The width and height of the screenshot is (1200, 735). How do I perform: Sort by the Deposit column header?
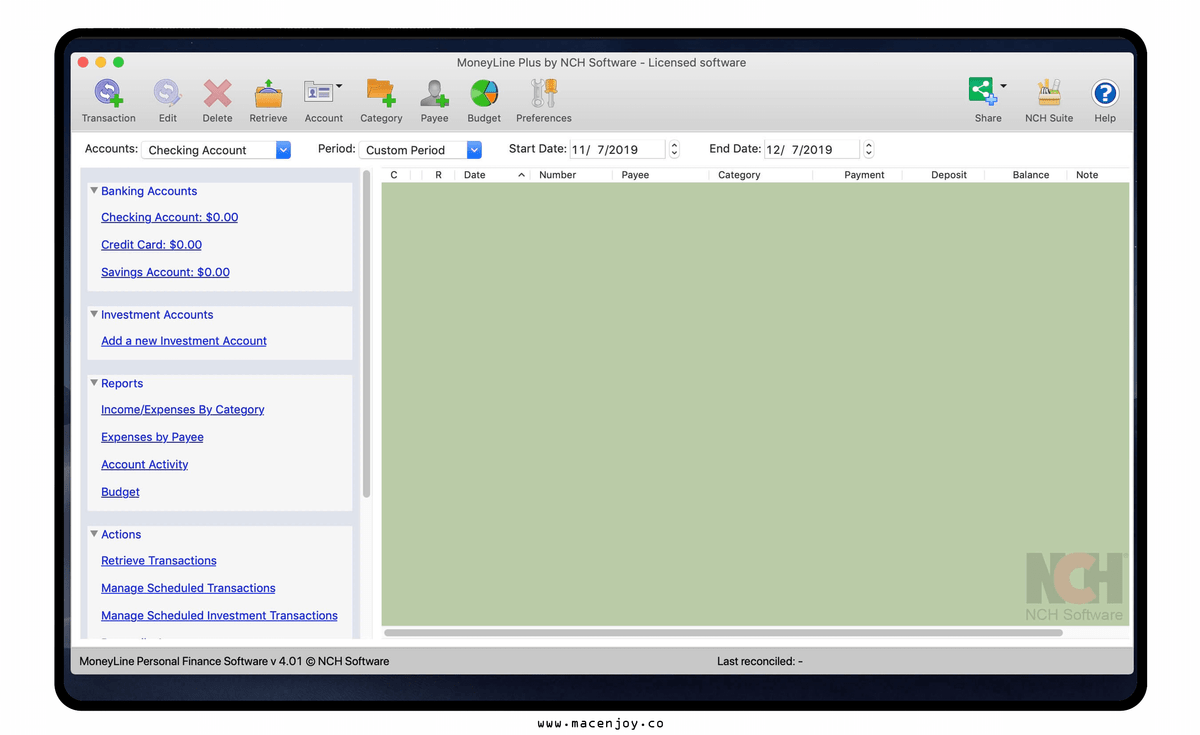click(x=943, y=175)
